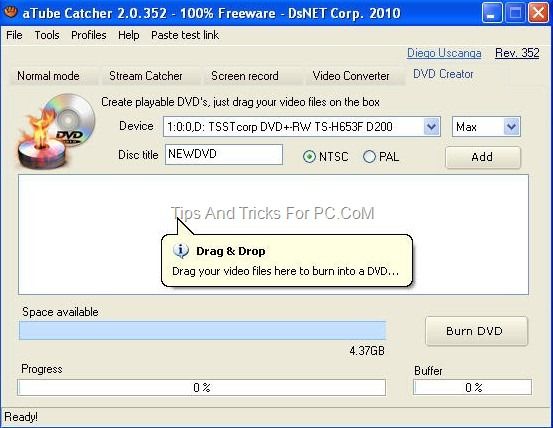Click the 'Create playable DVD's' instruction text

(x=240, y=102)
